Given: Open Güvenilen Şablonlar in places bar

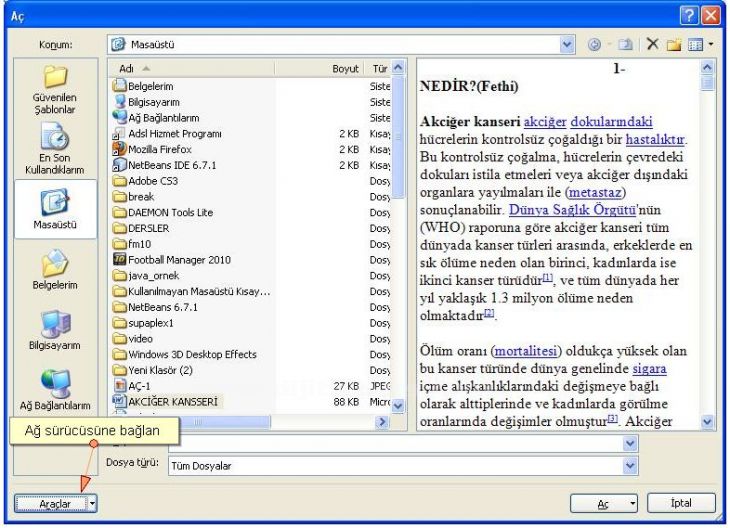Looking at the screenshot, I should click(55, 89).
